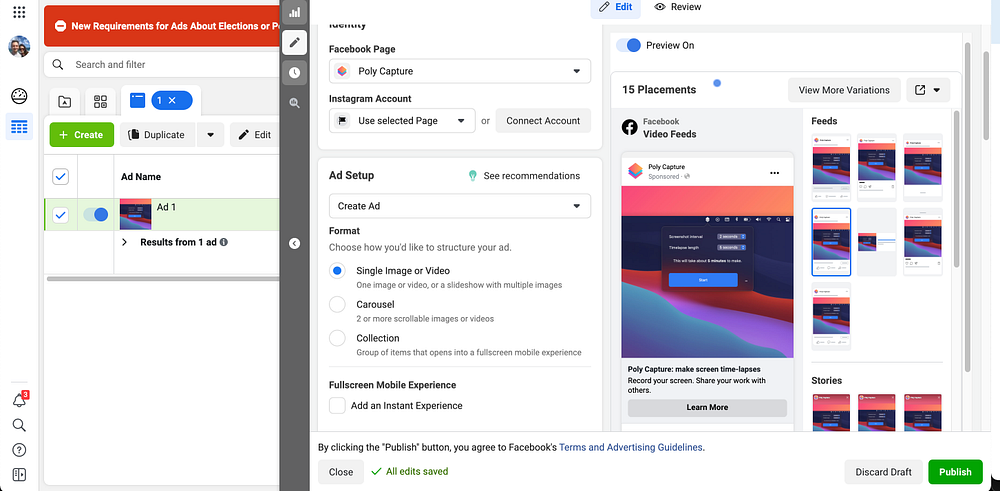Open the ad sets grid tab icon

pyautogui.click(x=100, y=101)
